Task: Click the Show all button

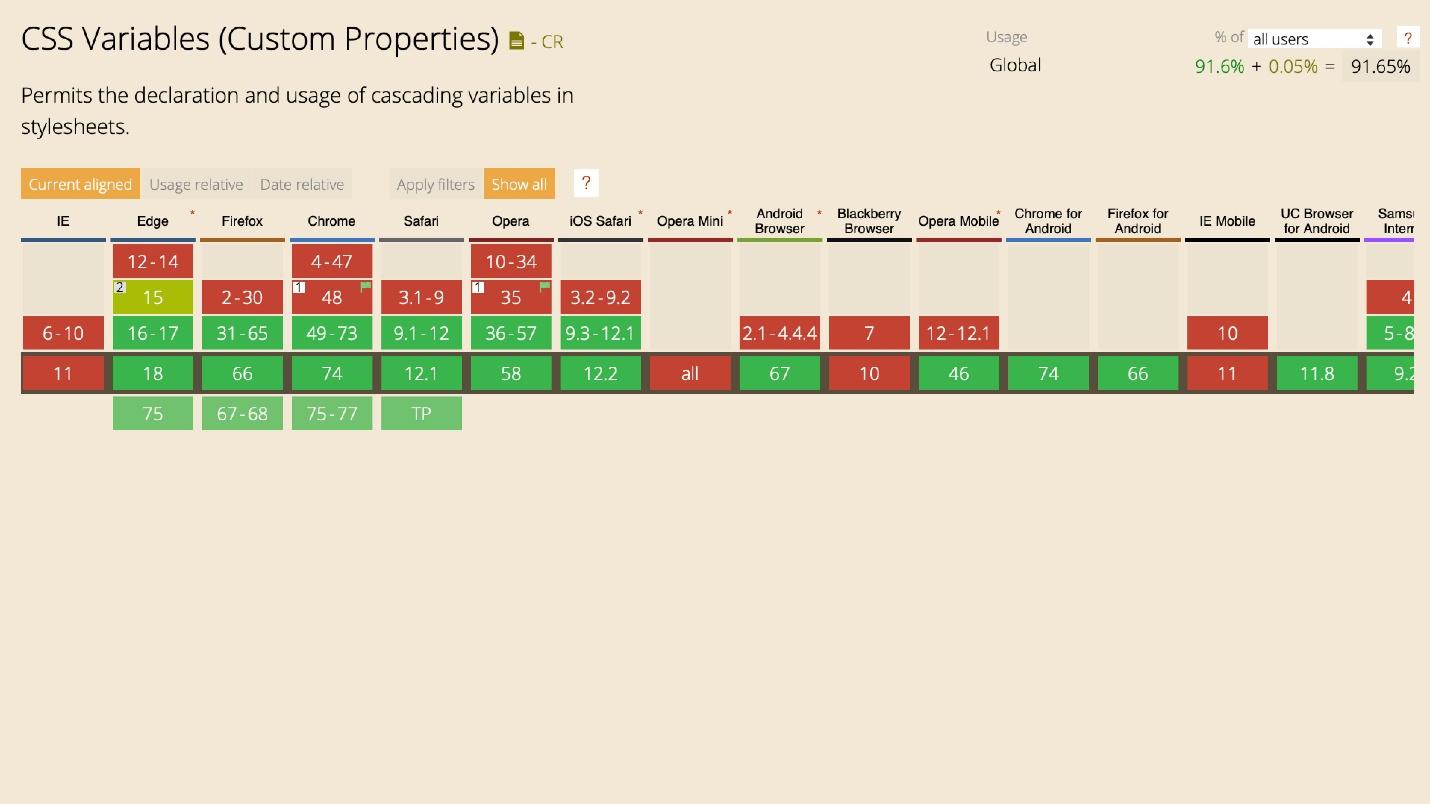Action: point(519,184)
